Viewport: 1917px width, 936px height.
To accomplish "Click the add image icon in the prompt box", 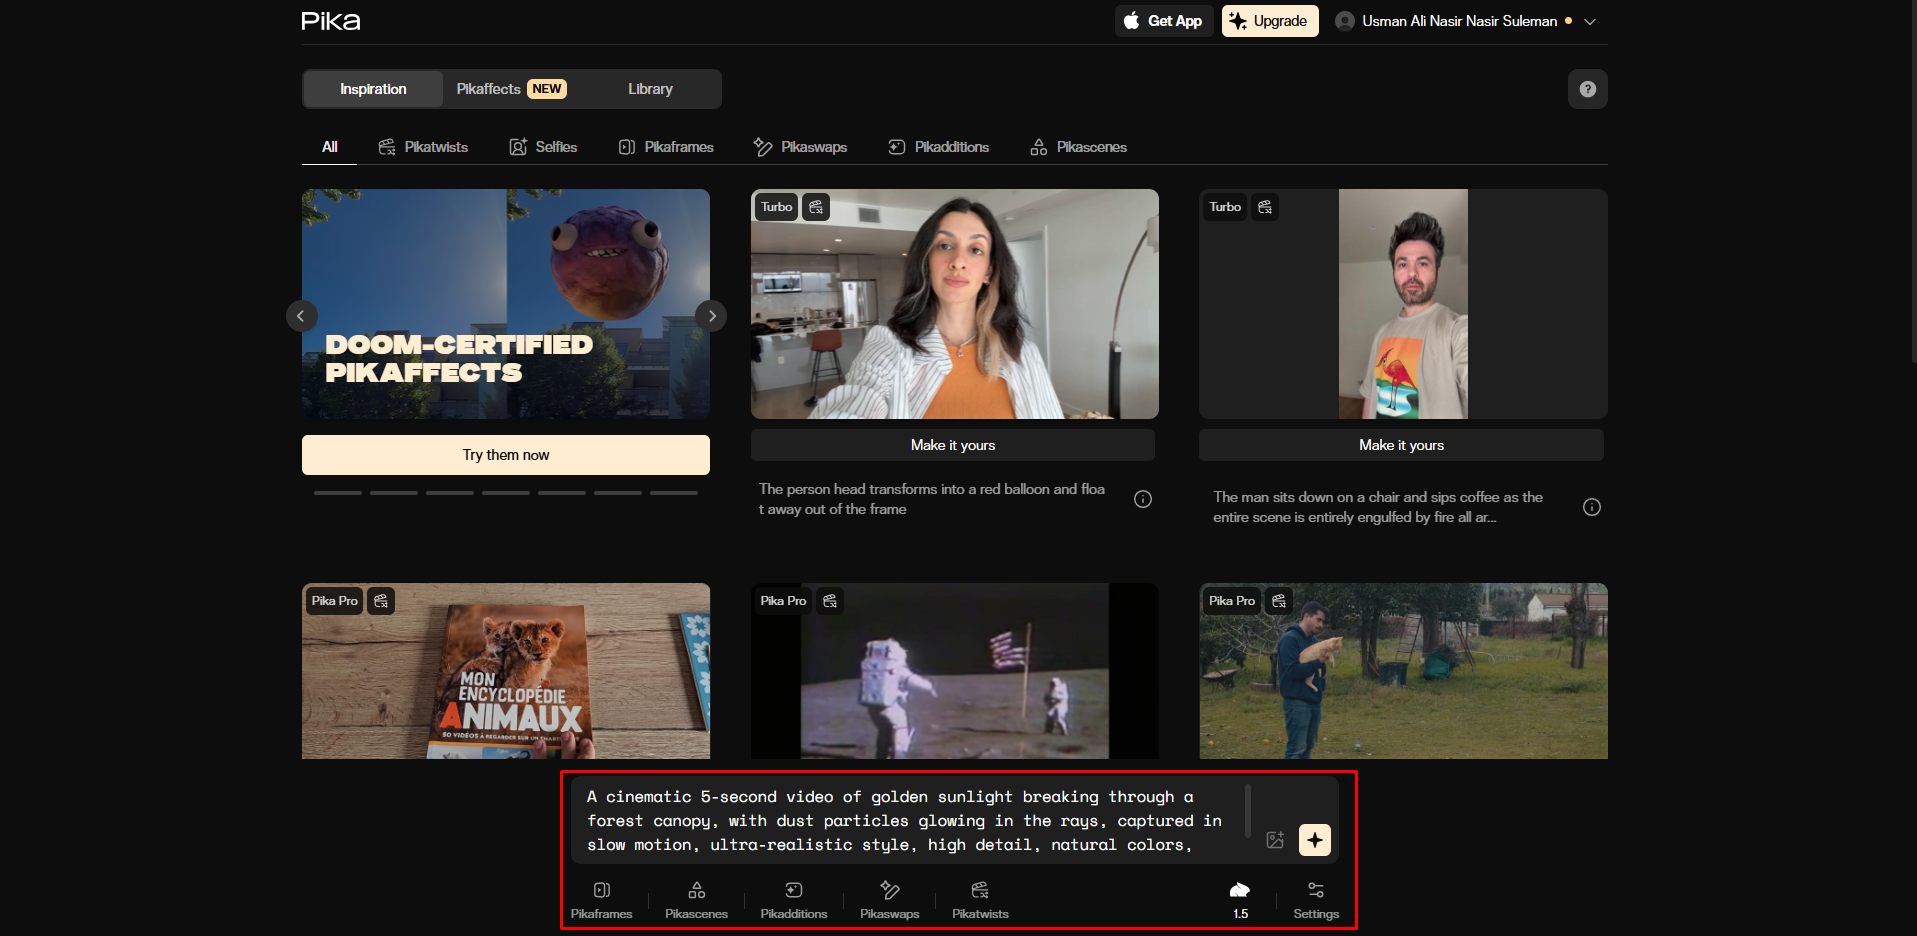I will (1274, 840).
